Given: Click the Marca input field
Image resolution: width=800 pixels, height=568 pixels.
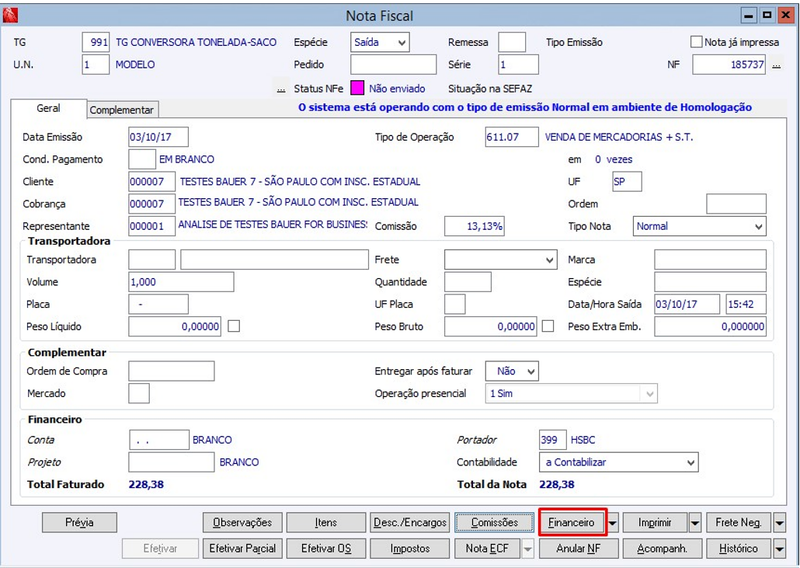Looking at the screenshot, I should 710,260.
